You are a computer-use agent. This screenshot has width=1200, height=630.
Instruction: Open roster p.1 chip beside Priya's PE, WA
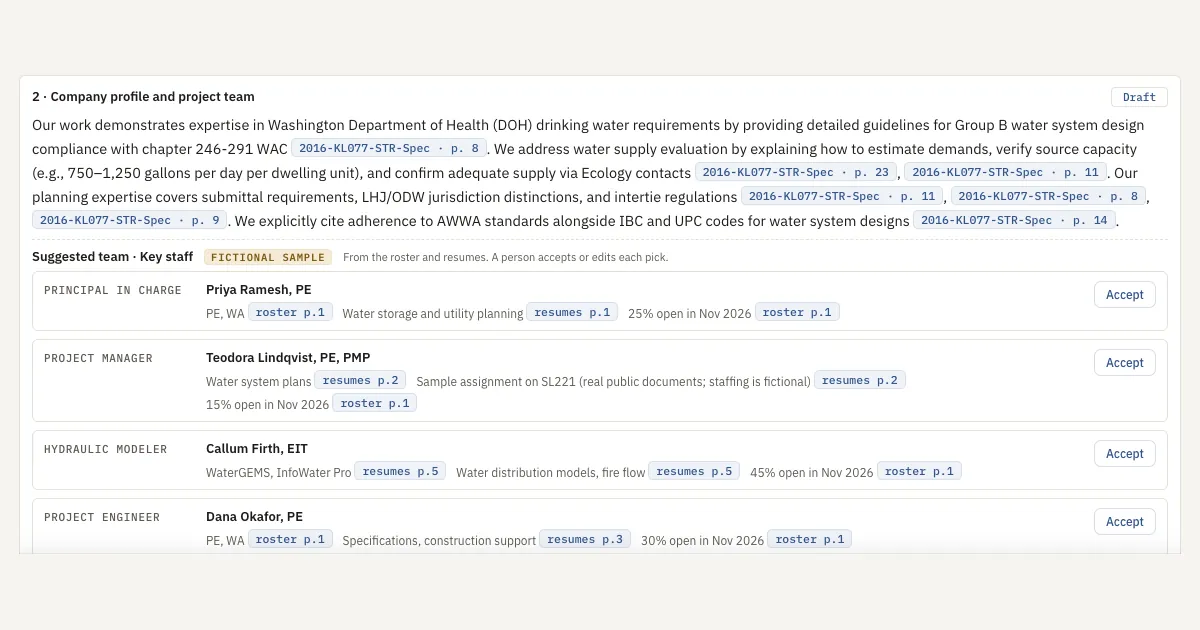click(290, 312)
